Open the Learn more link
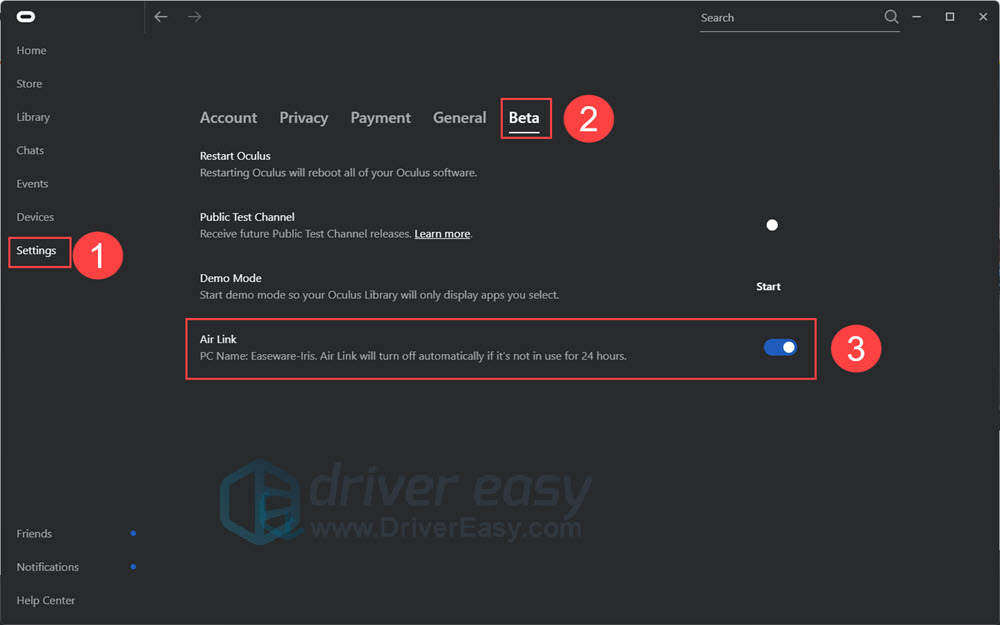 (x=442, y=234)
